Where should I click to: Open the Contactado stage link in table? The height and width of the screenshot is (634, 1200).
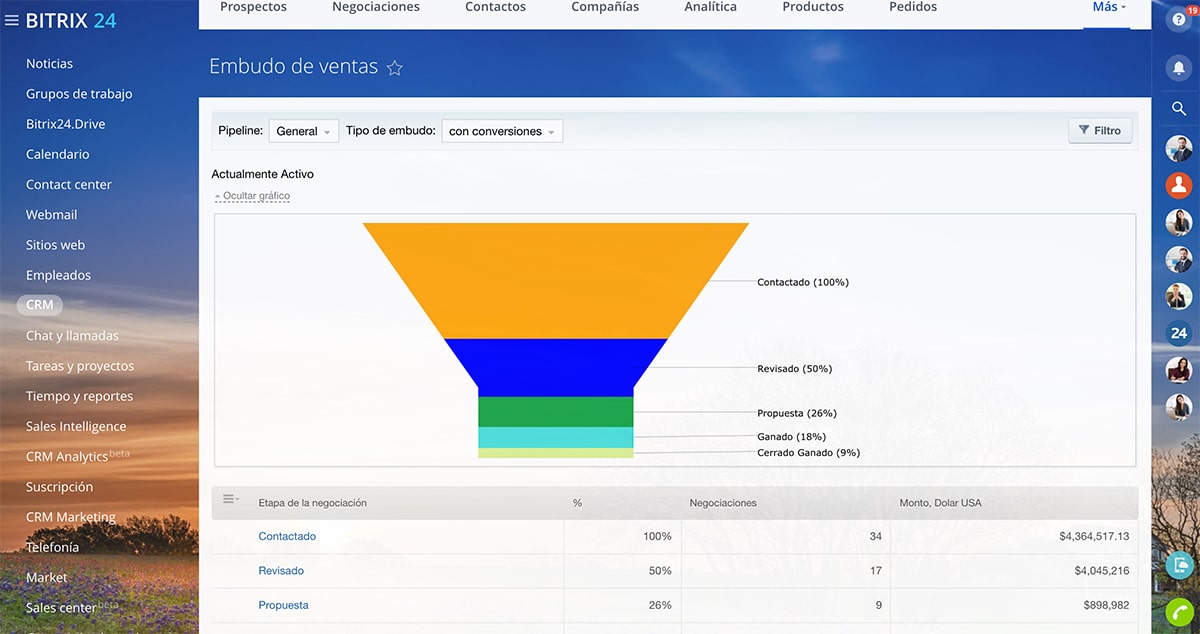click(287, 536)
